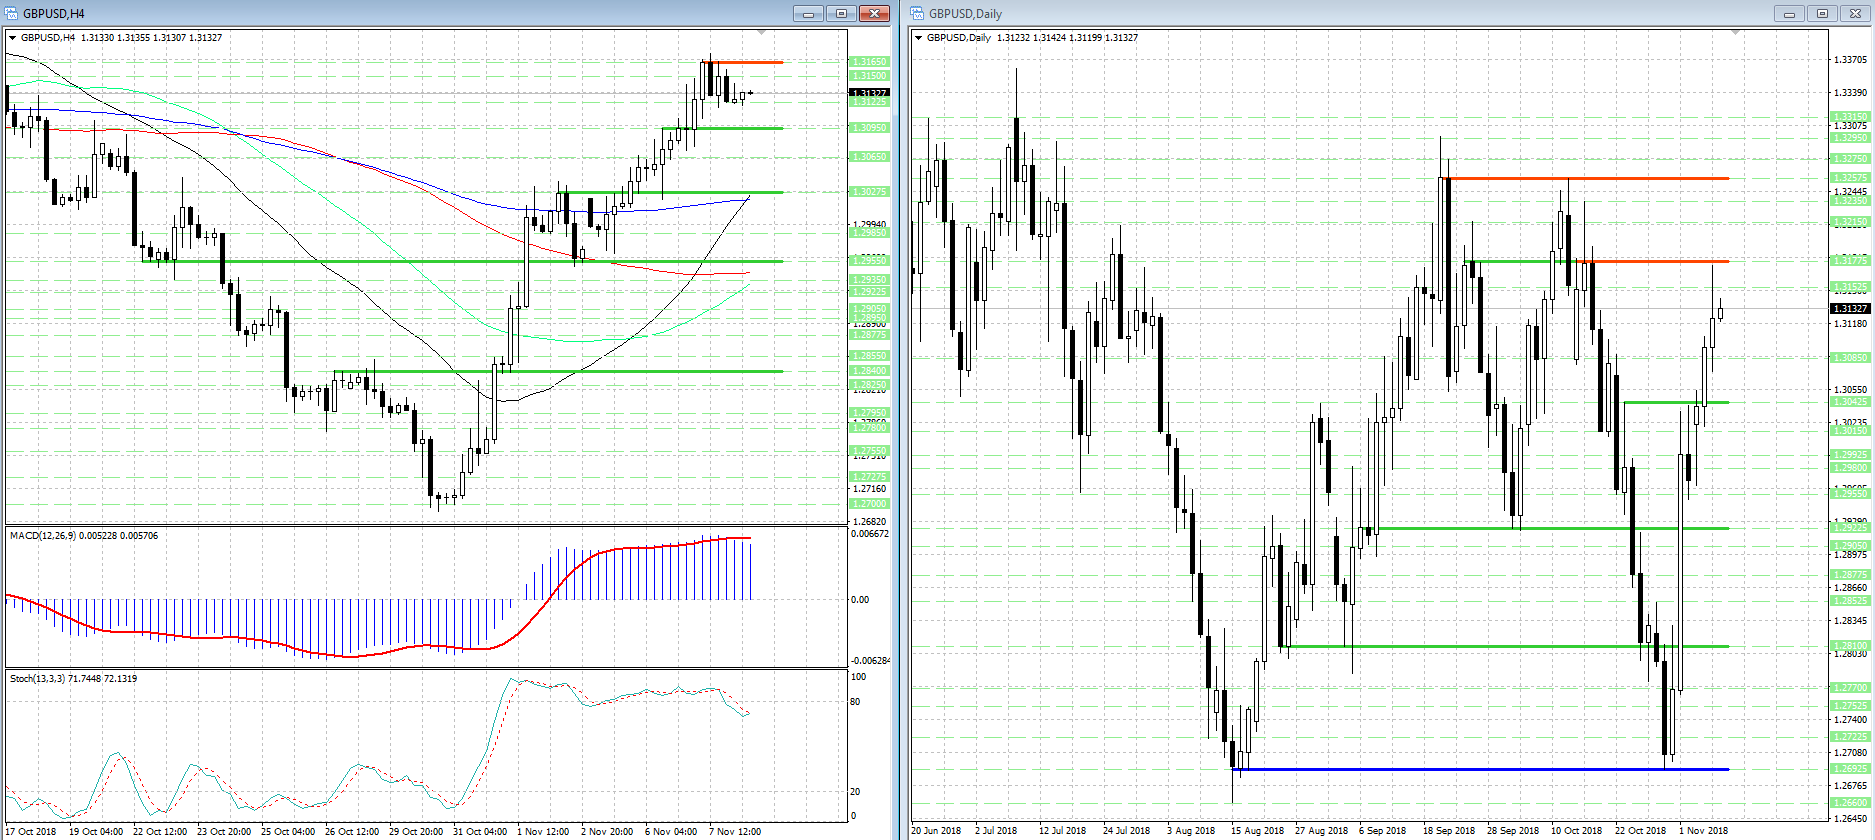
Task: Expand the triangle beside the GBPUSD,Daily label
Action: click(919, 38)
